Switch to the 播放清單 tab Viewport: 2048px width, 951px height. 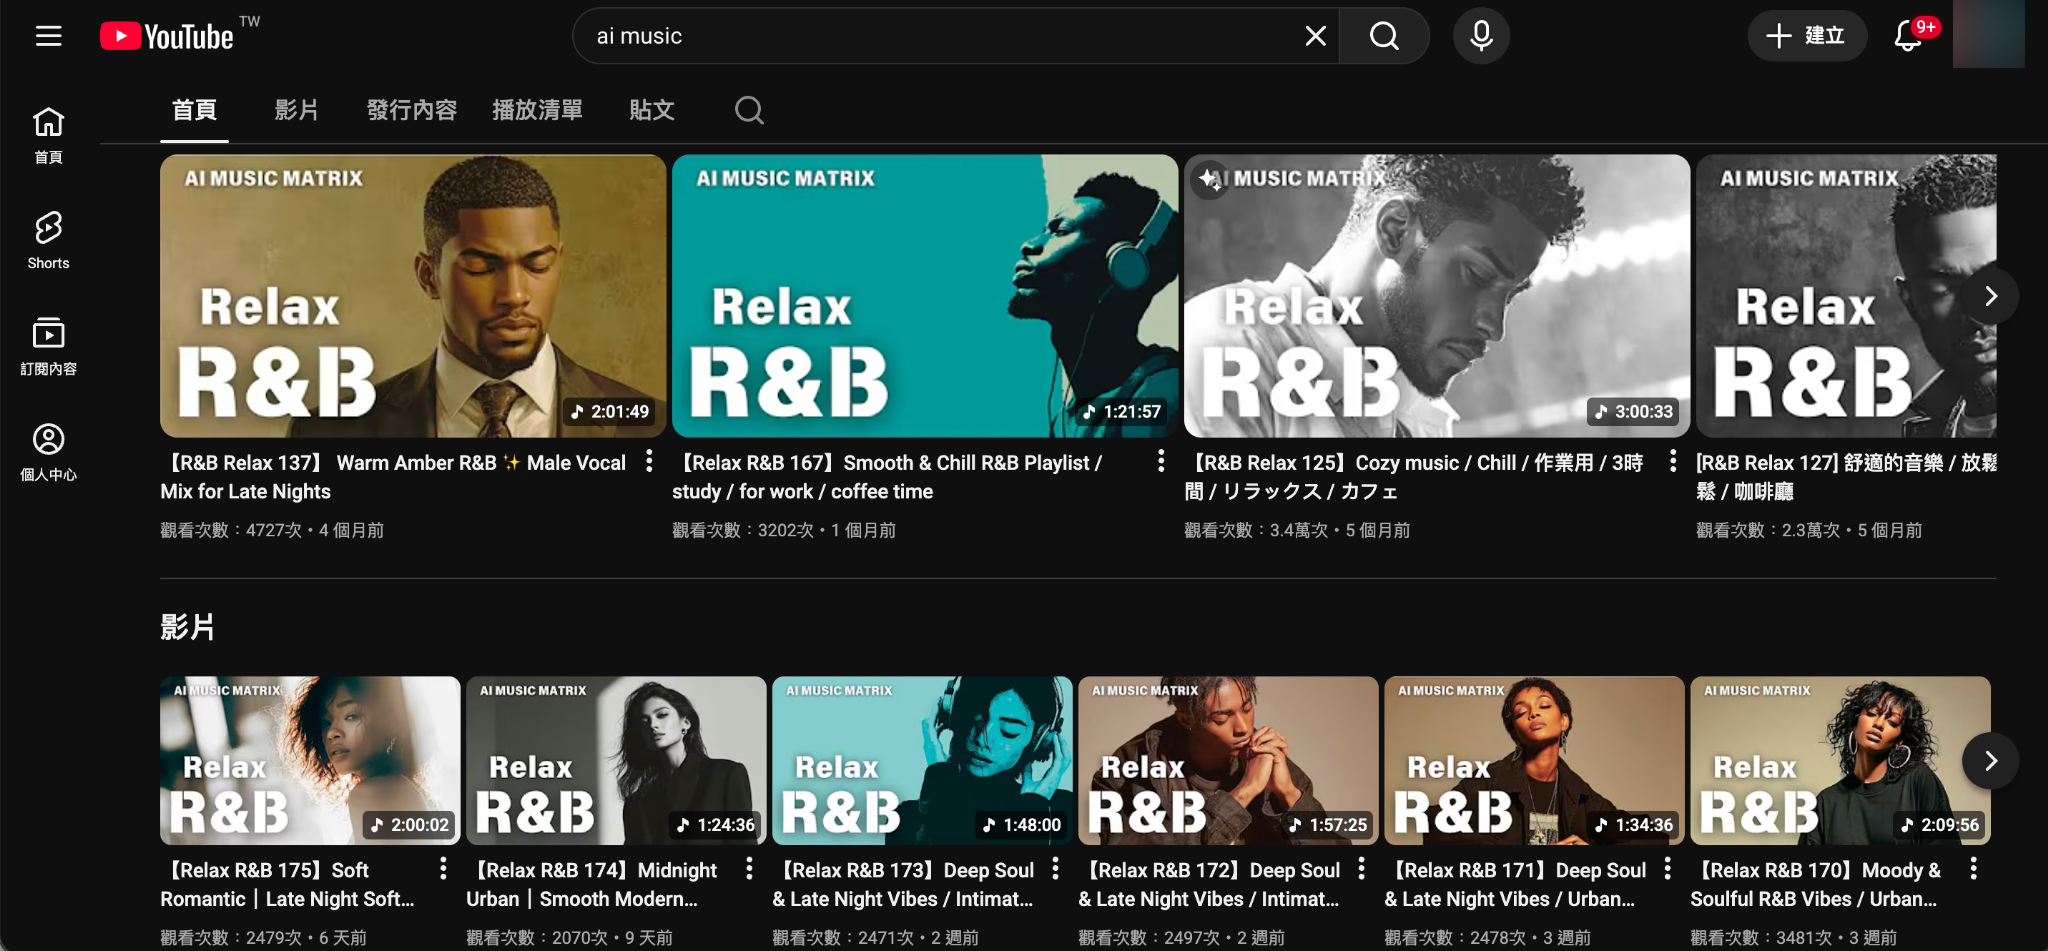coord(537,110)
